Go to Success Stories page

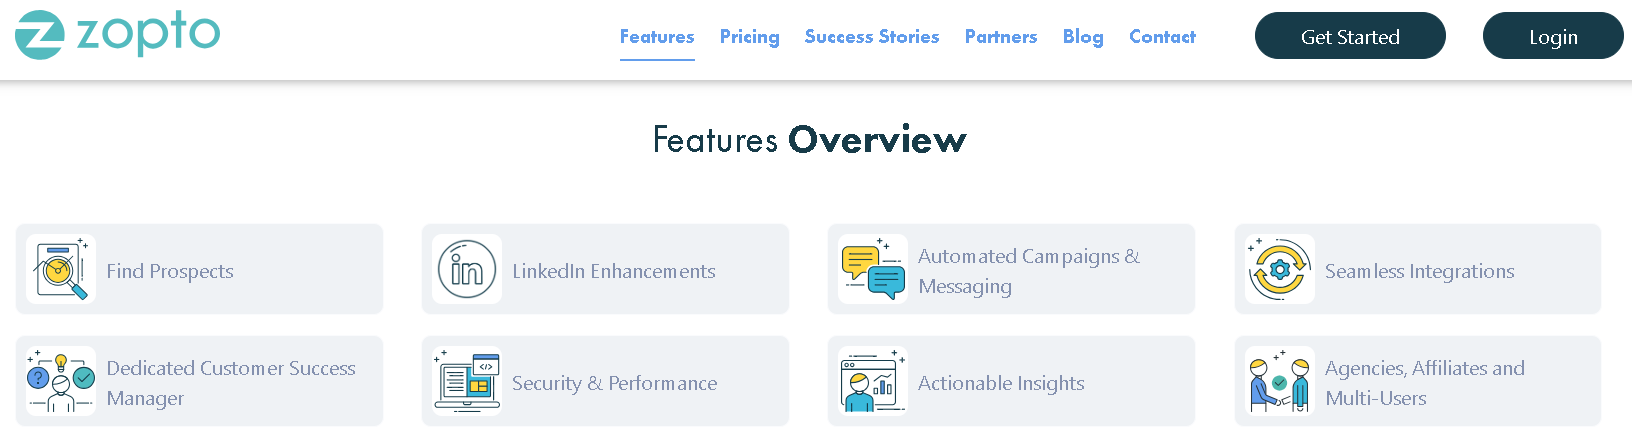point(872,37)
